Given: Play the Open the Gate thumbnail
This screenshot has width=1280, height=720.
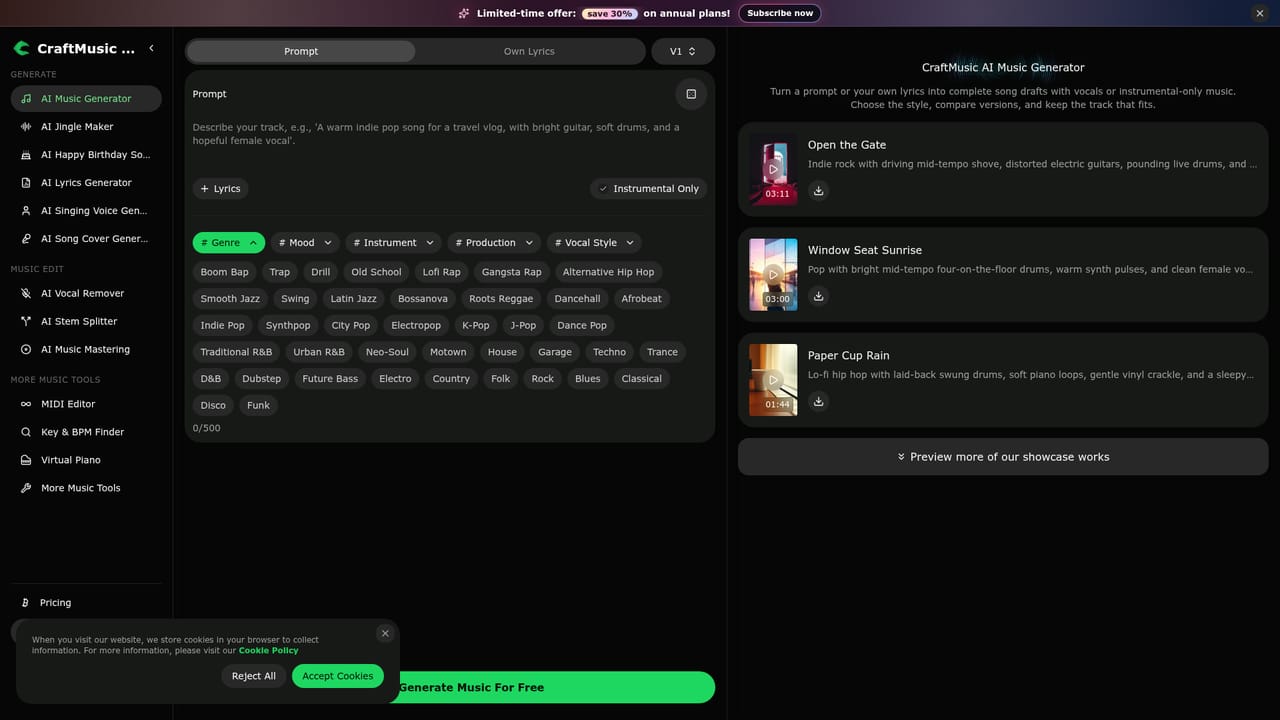Looking at the screenshot, I should pos(773,169).
